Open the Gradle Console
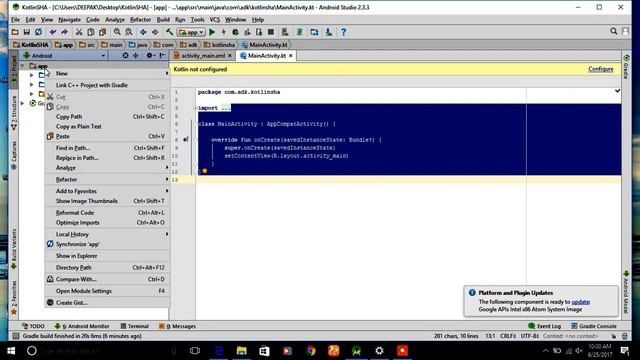 594,326
